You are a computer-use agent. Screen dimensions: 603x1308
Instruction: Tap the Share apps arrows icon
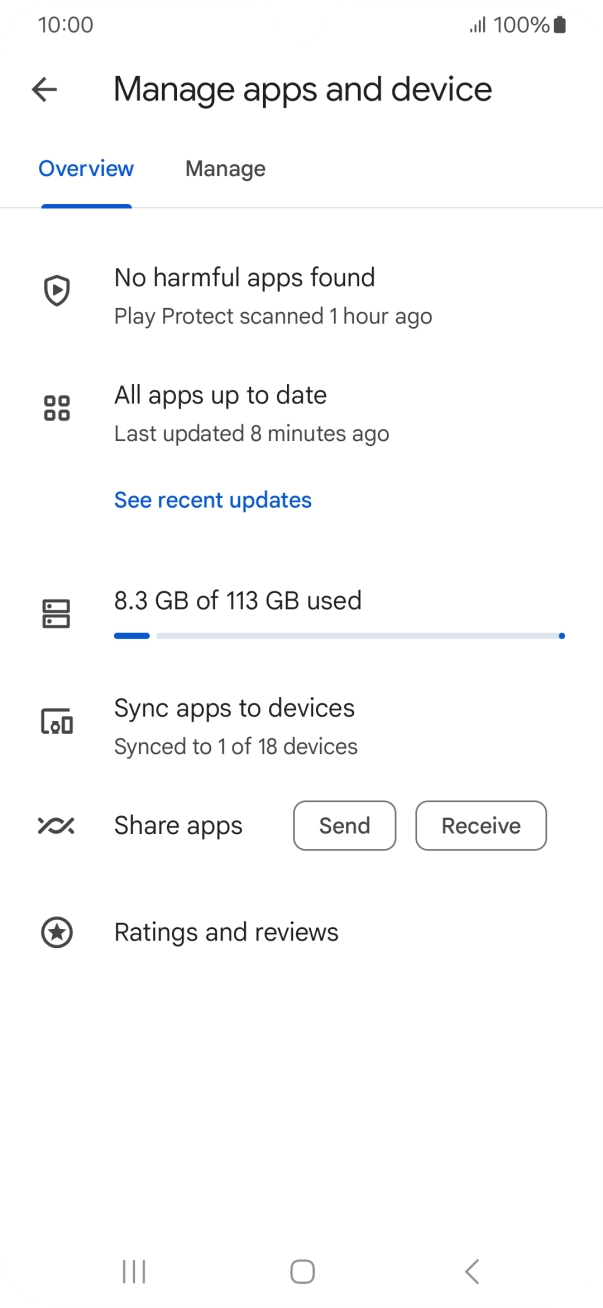point(57,826)
